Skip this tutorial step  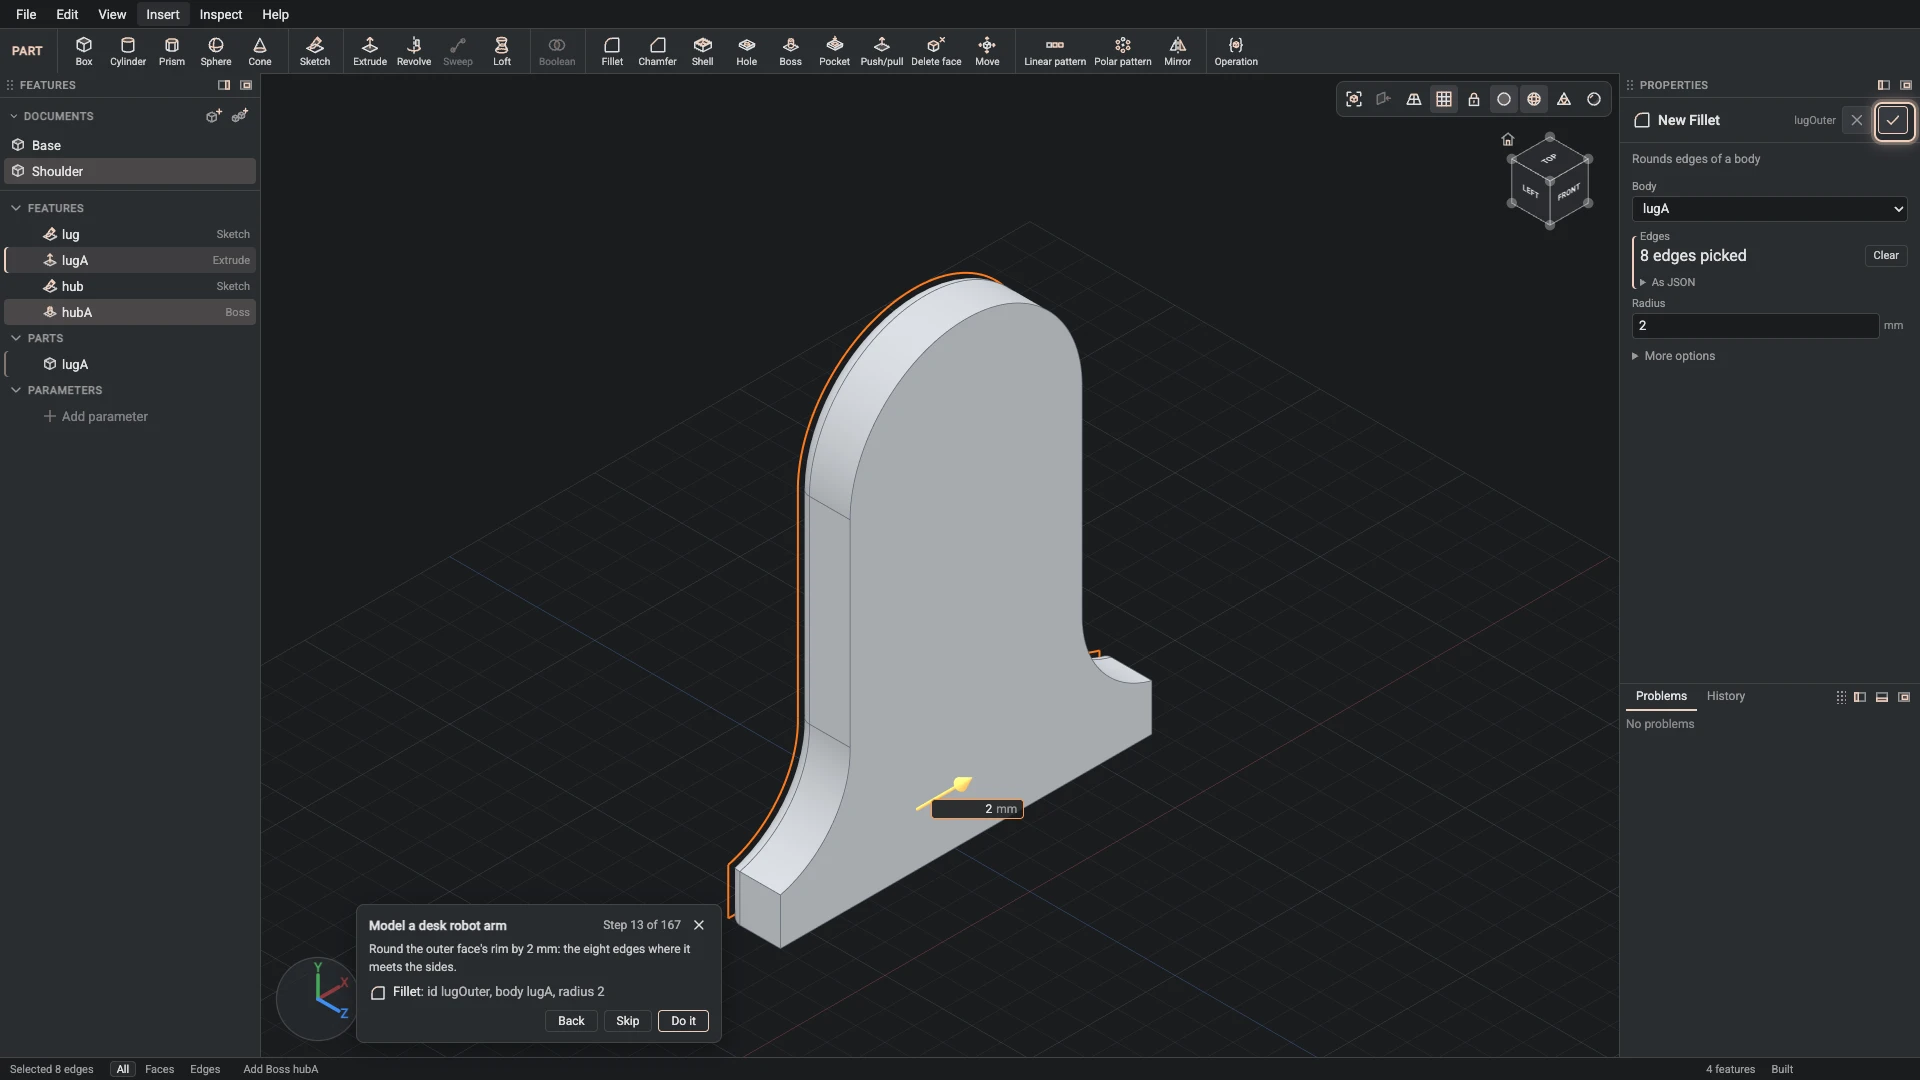(627, 1021)
